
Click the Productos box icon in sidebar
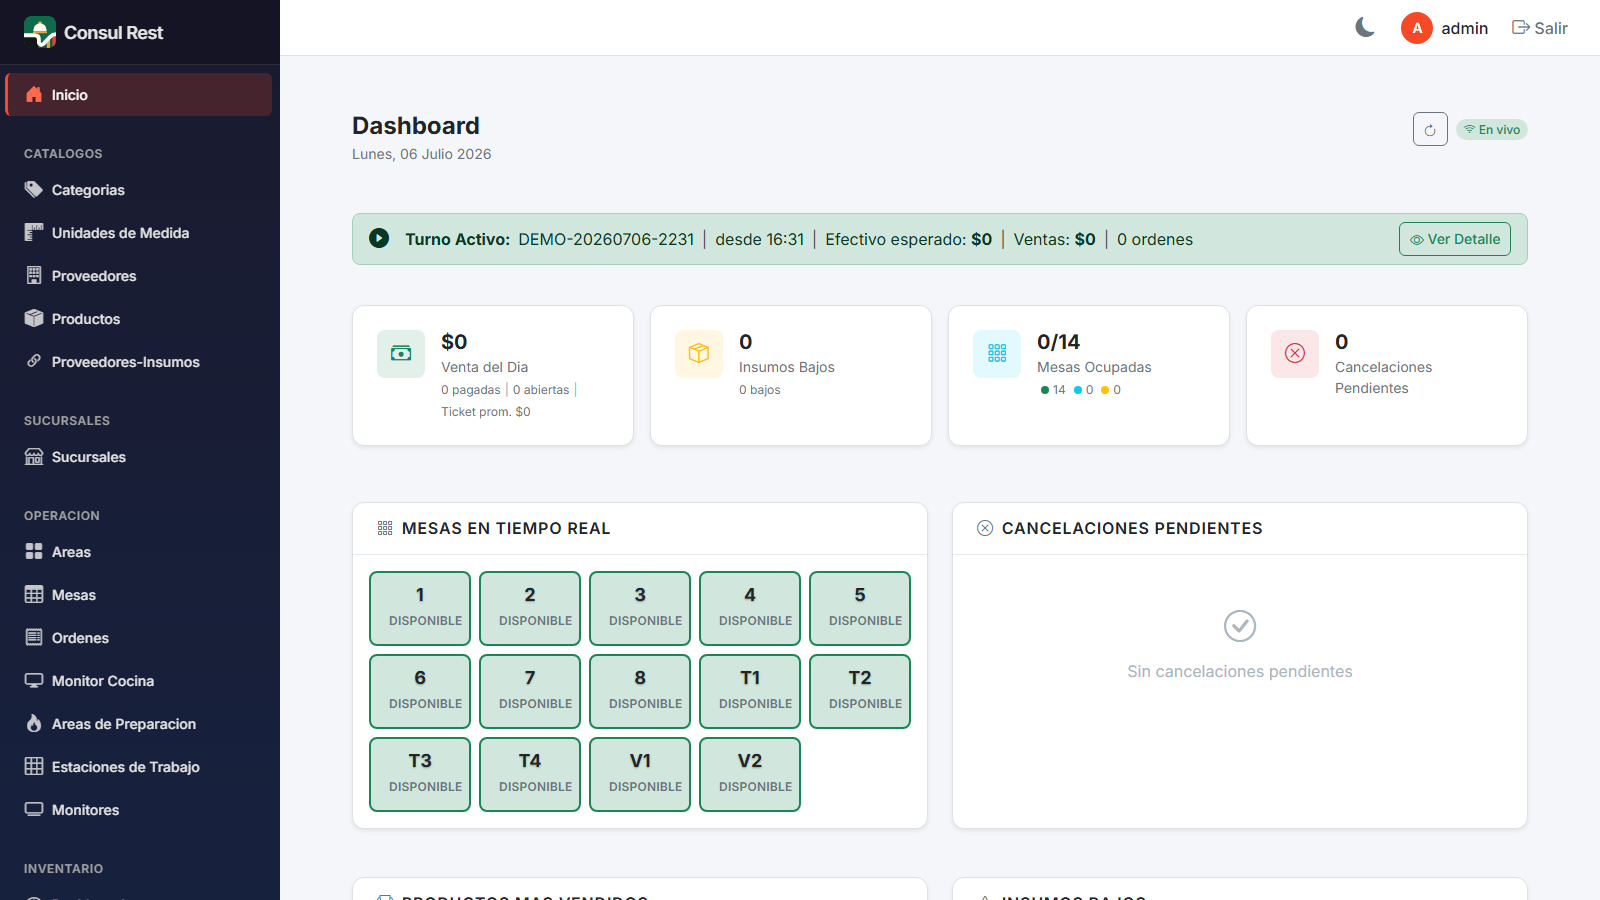[x=34, y=318]
